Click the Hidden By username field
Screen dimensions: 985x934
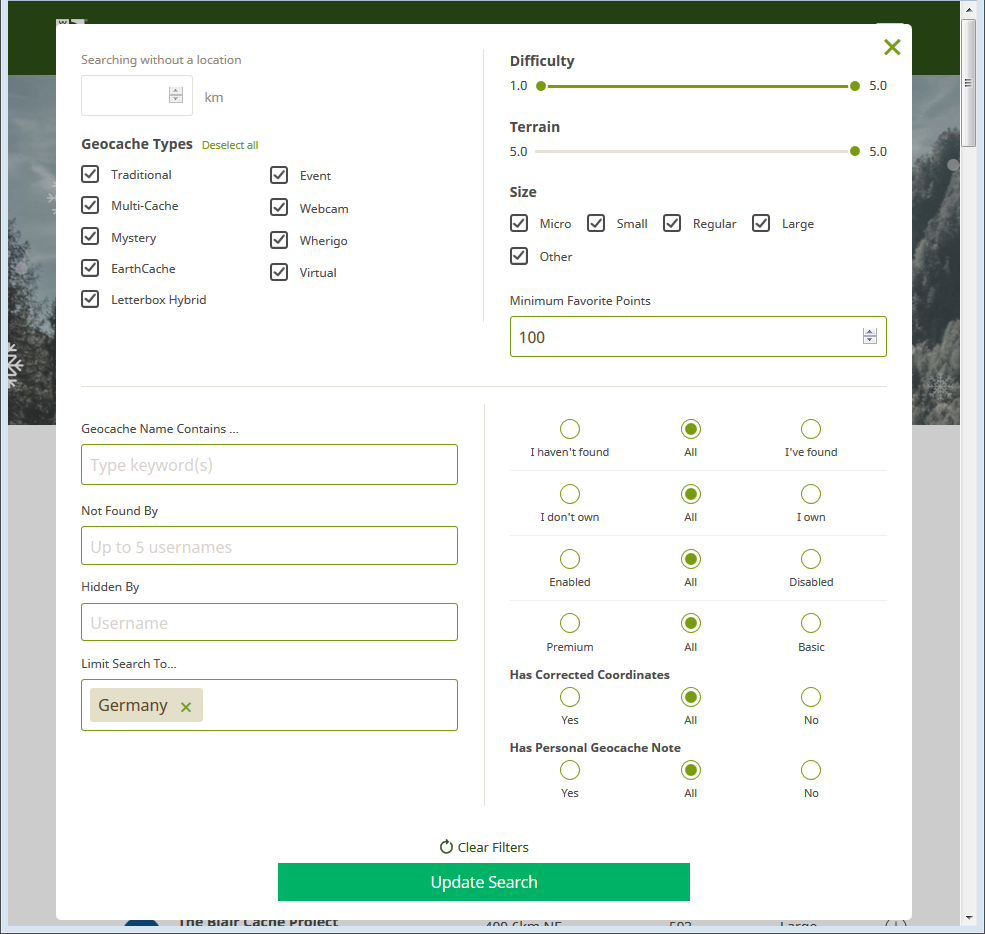click(269, 622)
